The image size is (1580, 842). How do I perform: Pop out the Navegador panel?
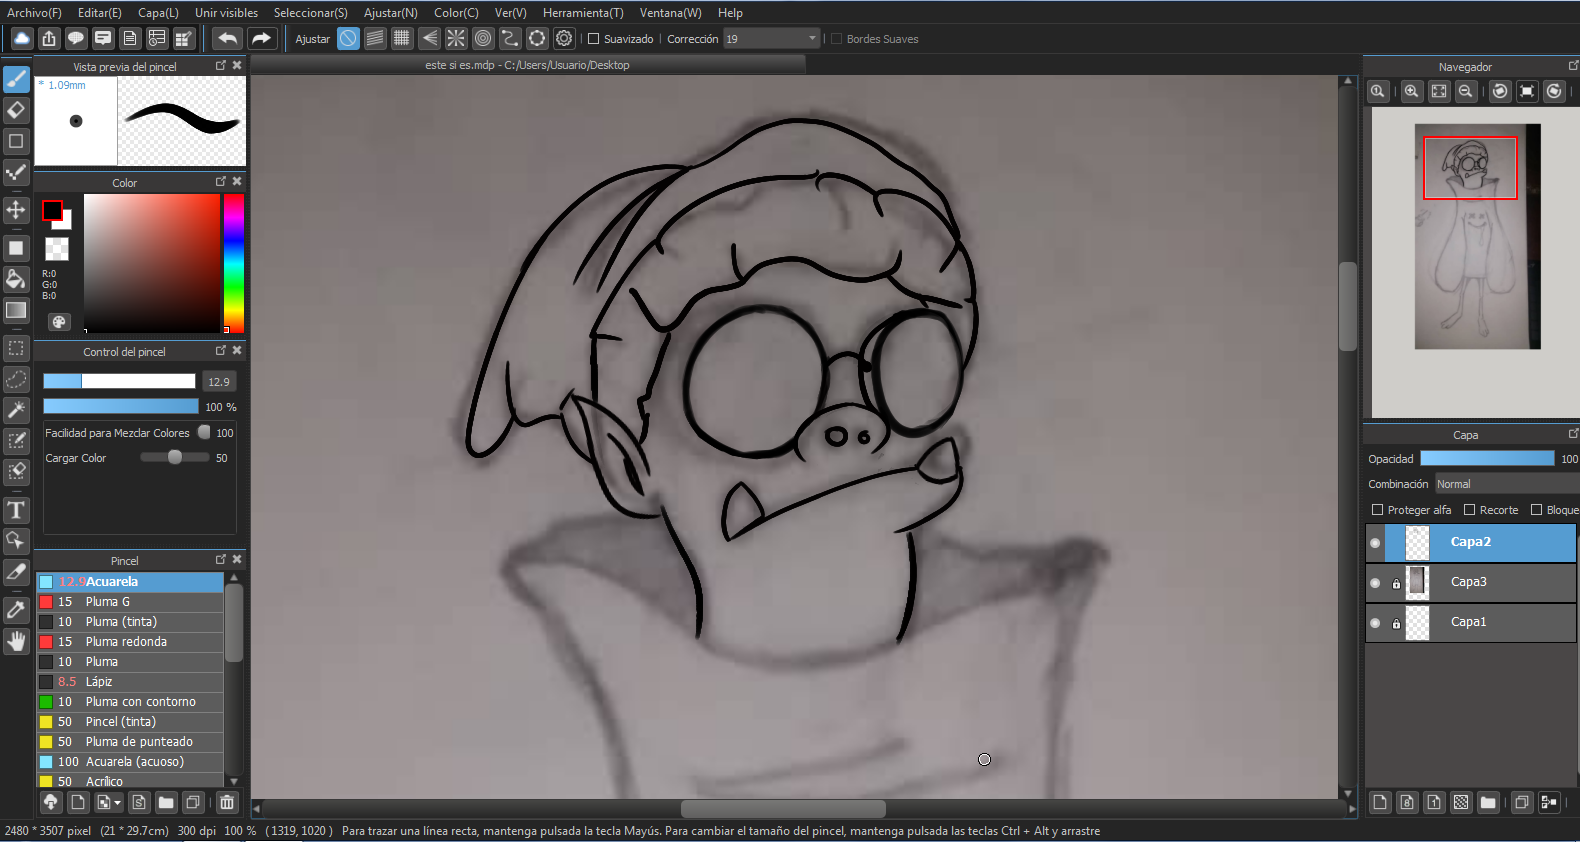pyautogui.click(x=1573, y=66)
